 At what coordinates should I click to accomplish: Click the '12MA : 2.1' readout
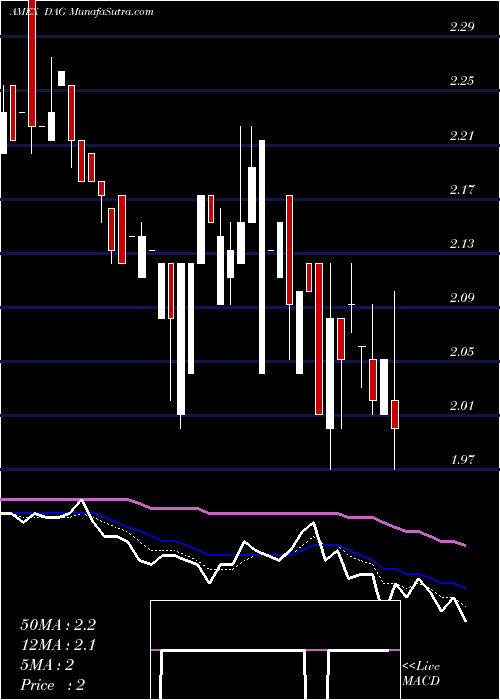coord(58,645)
